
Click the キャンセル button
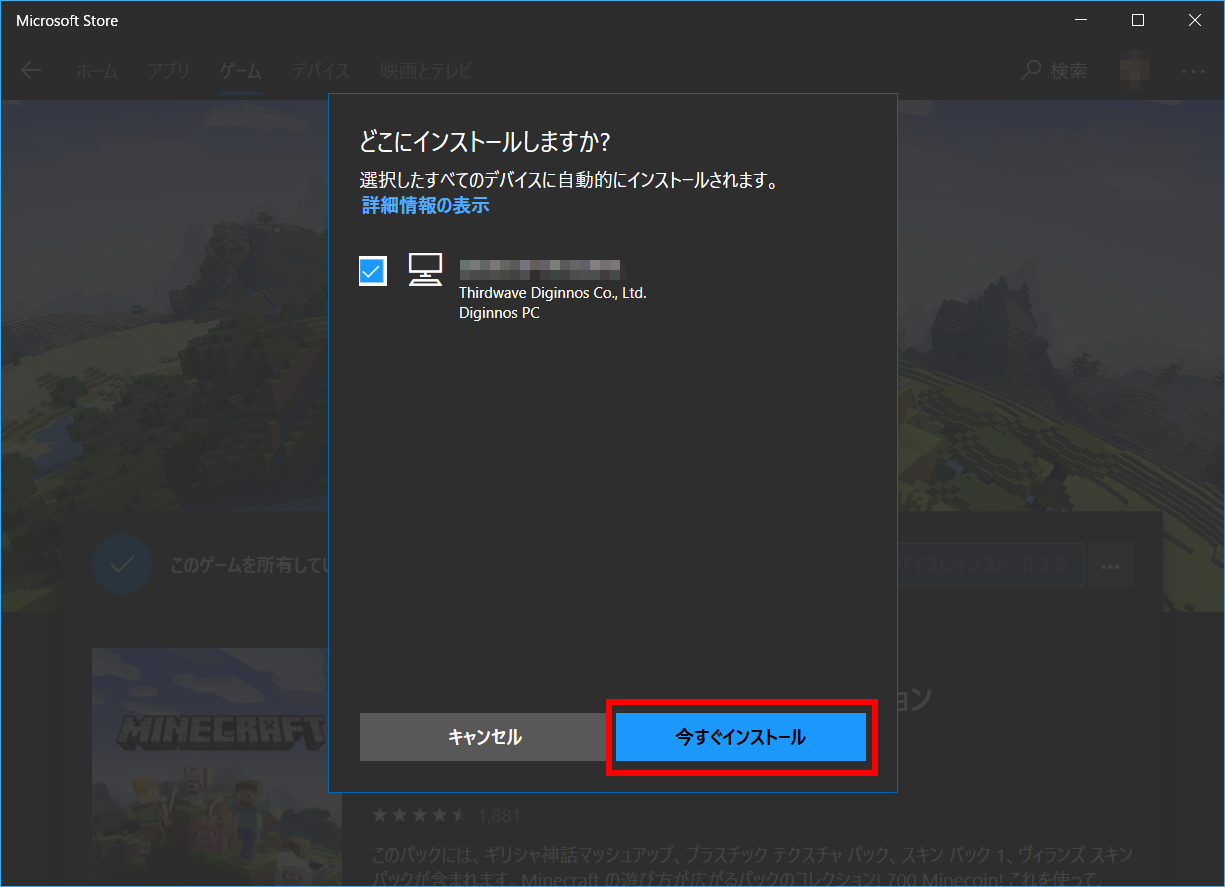(x=484, y=737)
